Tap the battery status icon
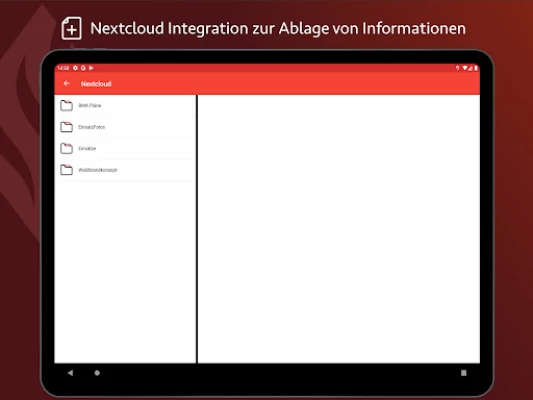533x400 pixels. tap(476, 68)
